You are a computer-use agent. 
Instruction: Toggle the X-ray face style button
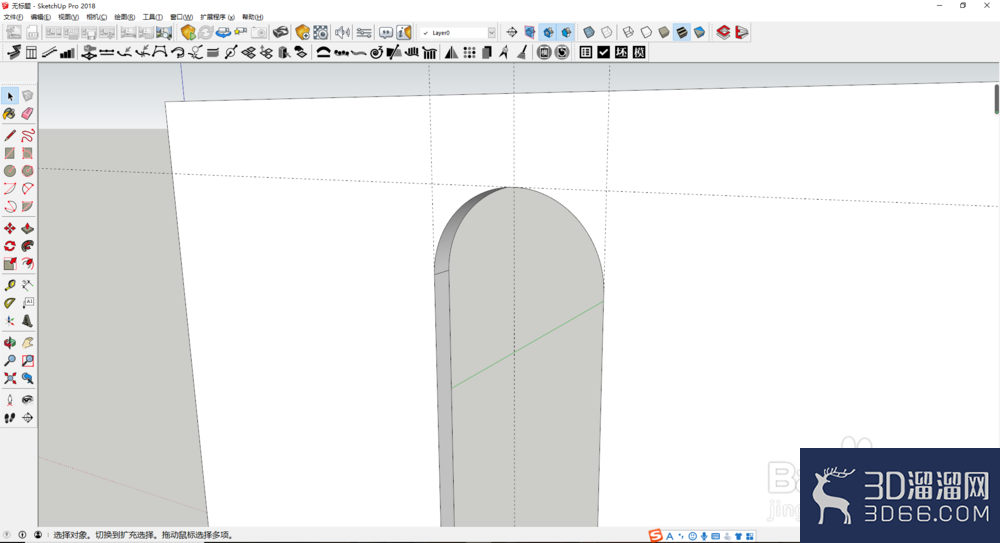pyautogui.click(x=589, y=32)
